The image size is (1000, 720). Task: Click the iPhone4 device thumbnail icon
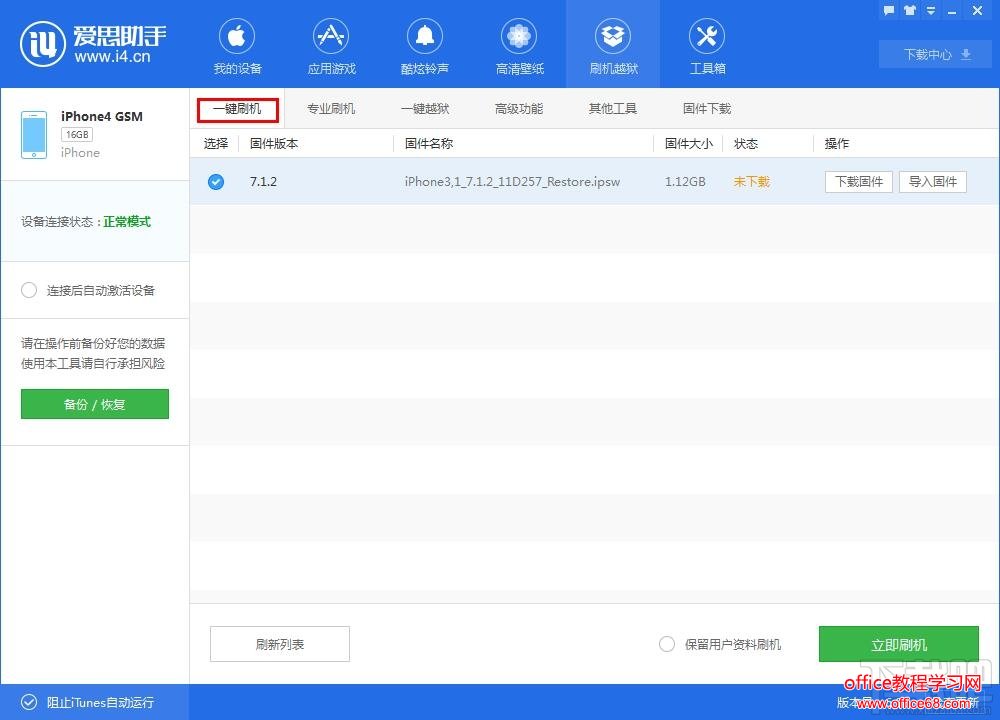point(34,135)
